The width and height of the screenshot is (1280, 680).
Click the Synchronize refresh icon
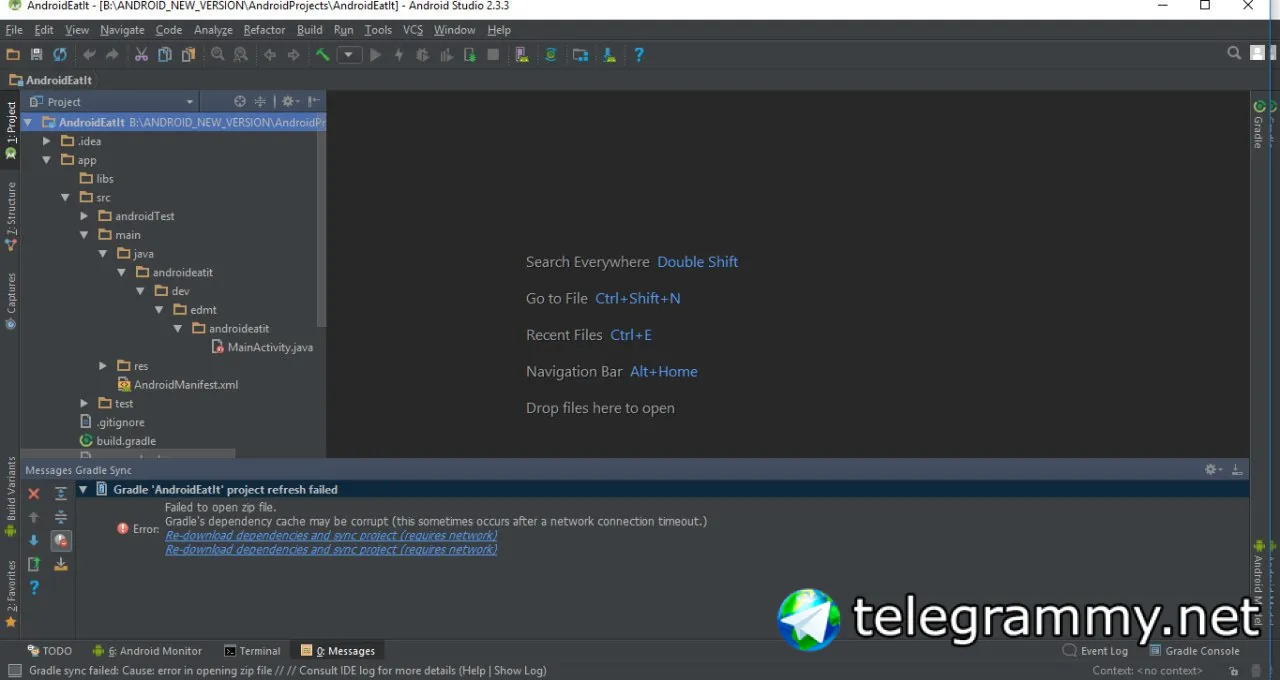pyautogui.click(x=60, y=55)
